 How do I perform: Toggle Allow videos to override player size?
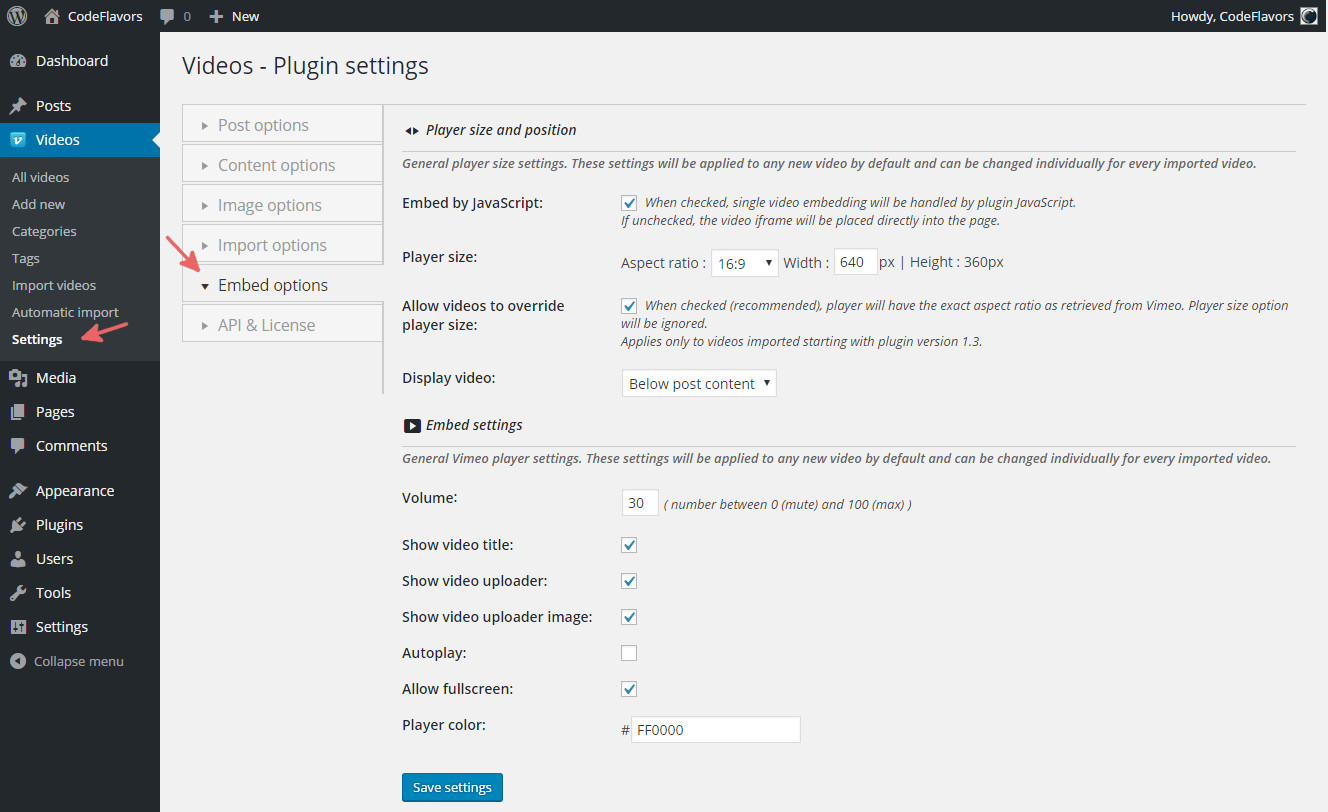coord(629,305)
